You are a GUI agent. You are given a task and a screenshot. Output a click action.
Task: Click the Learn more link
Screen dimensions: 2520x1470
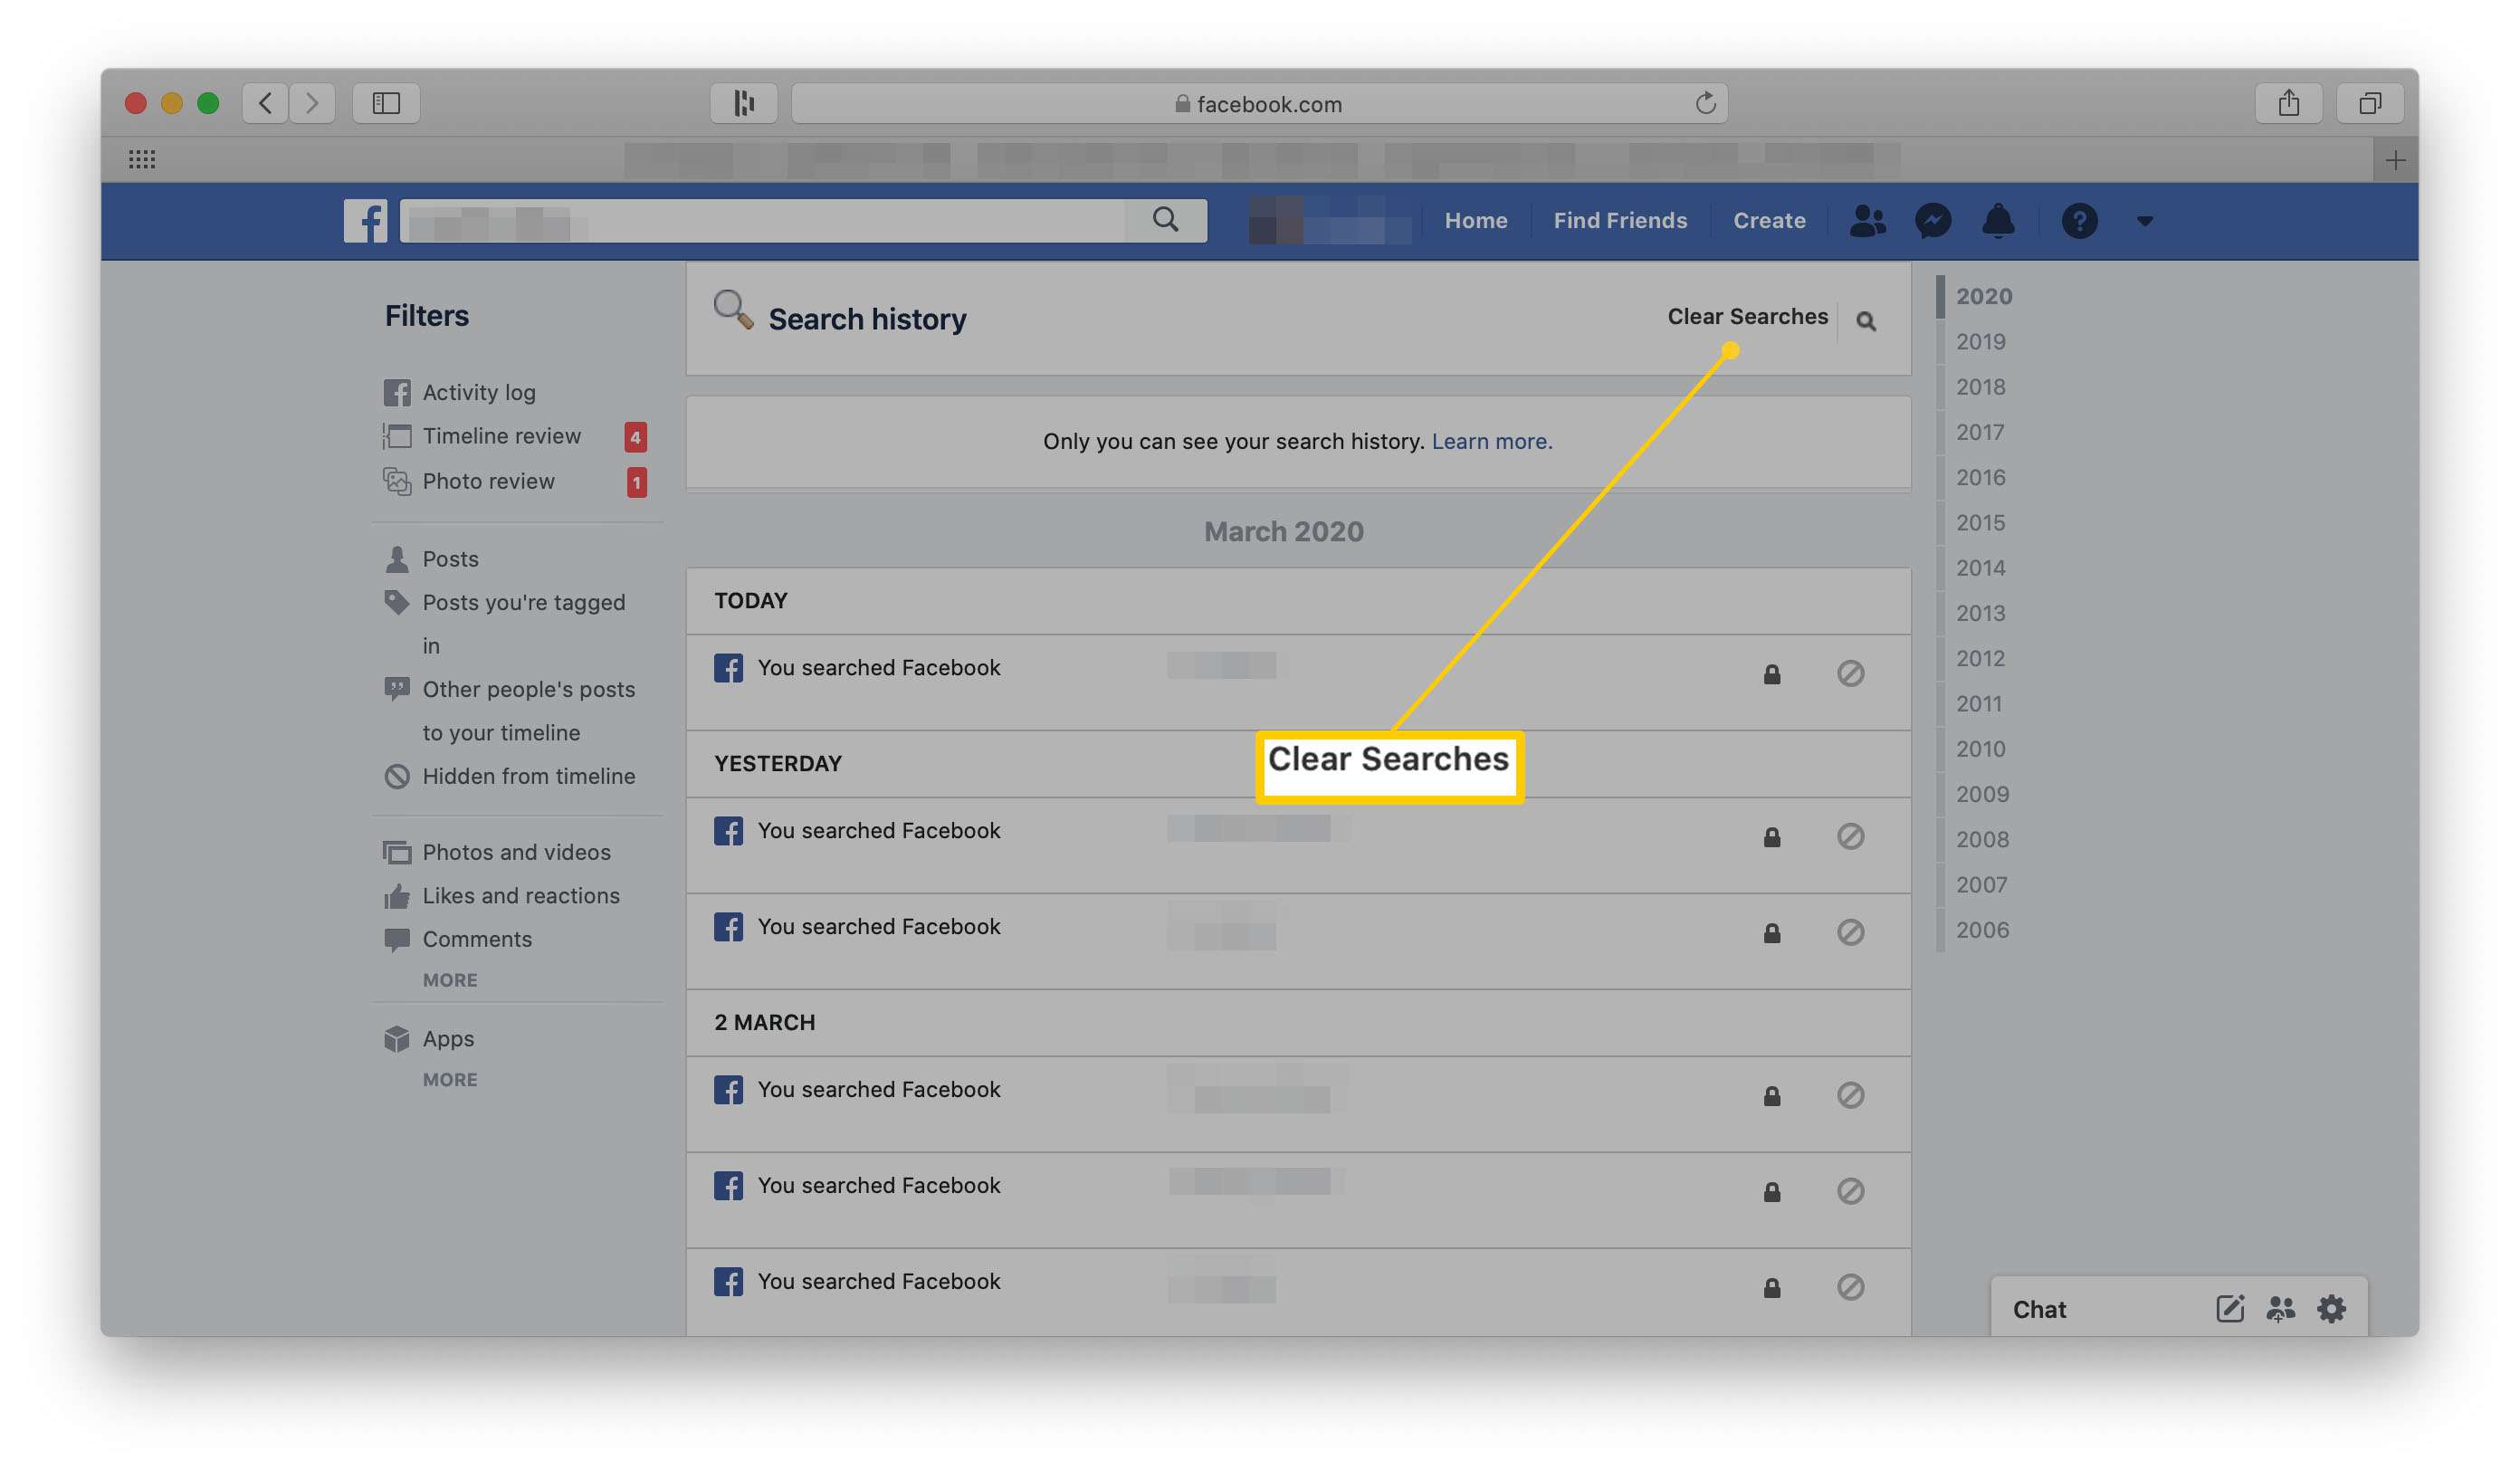click(x=1491, y=441)
